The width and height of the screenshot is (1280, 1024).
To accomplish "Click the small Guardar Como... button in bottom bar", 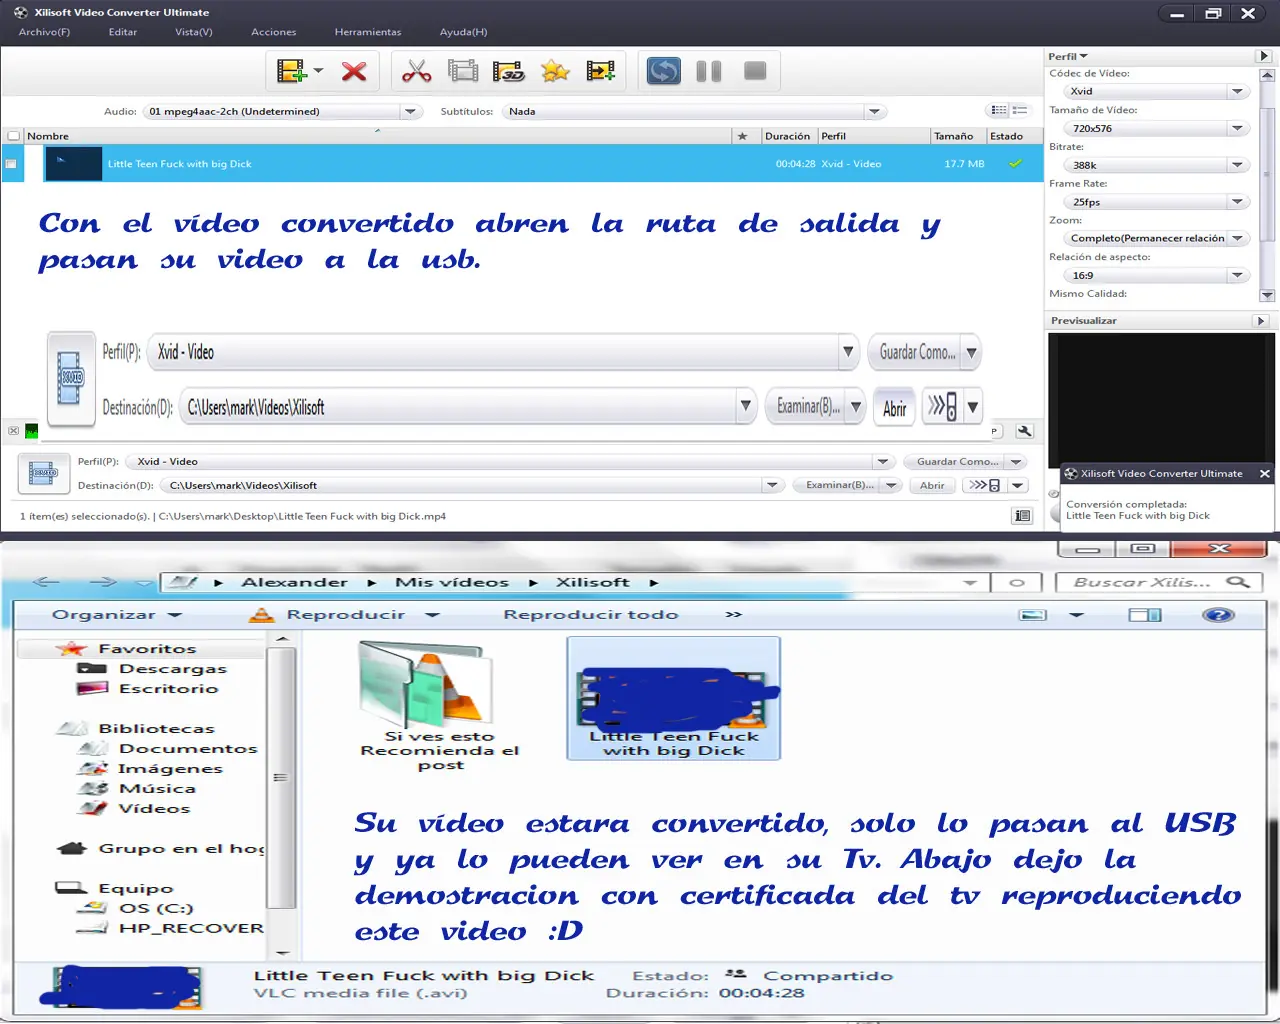I will pos(957,461).
